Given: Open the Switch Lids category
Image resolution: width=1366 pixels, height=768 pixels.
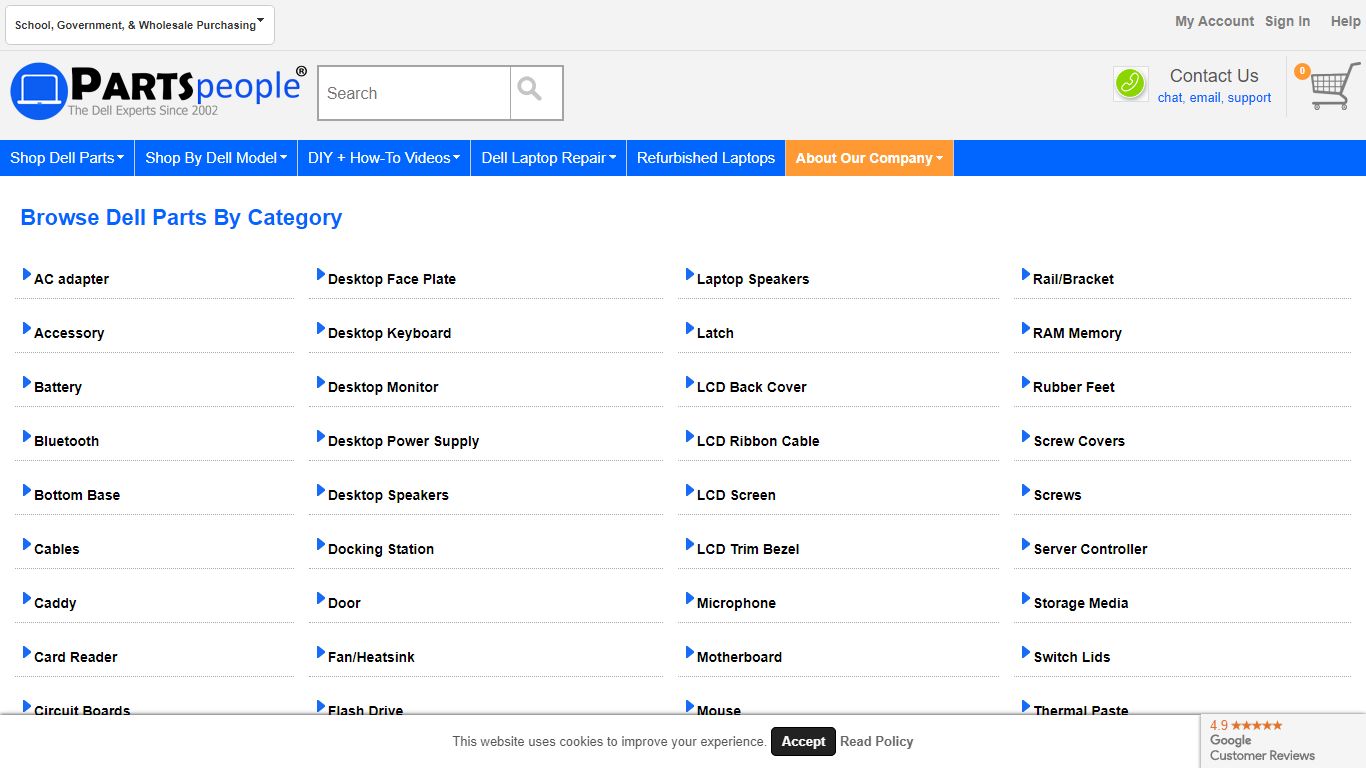Looking at the screenshot, I should tap(1072, 657).
